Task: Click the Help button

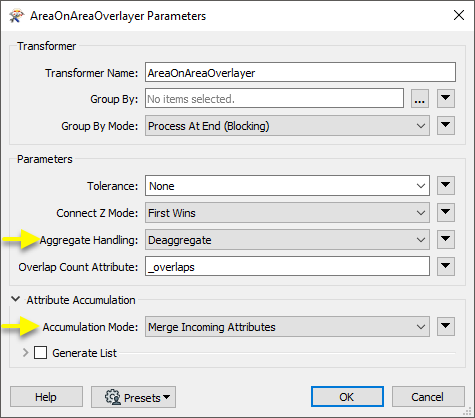Action: (x=46, y=397)
